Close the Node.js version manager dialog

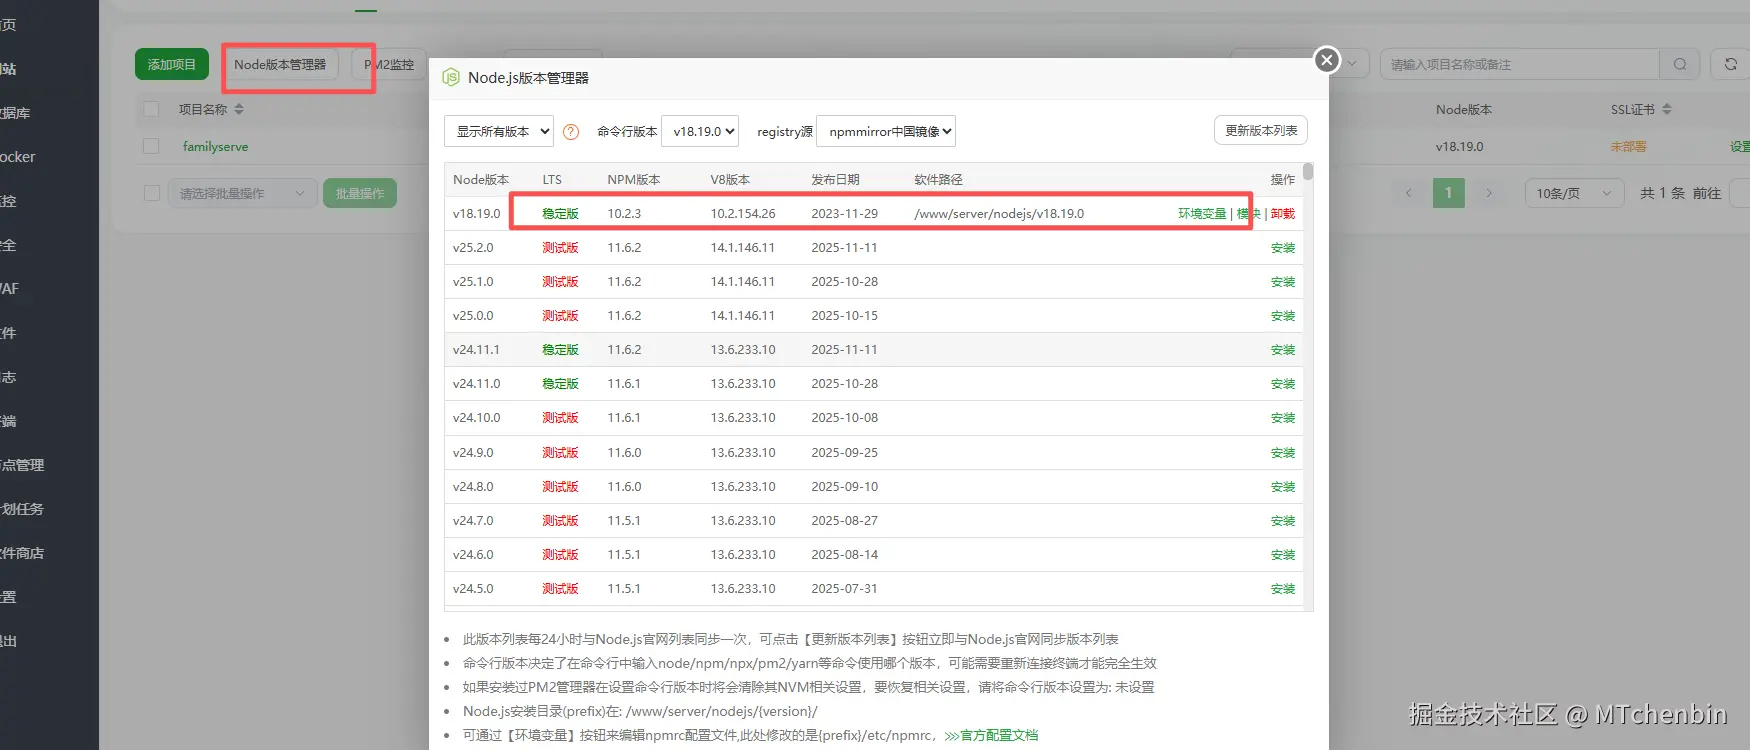pyautogui.click(x=1326, y=60)
